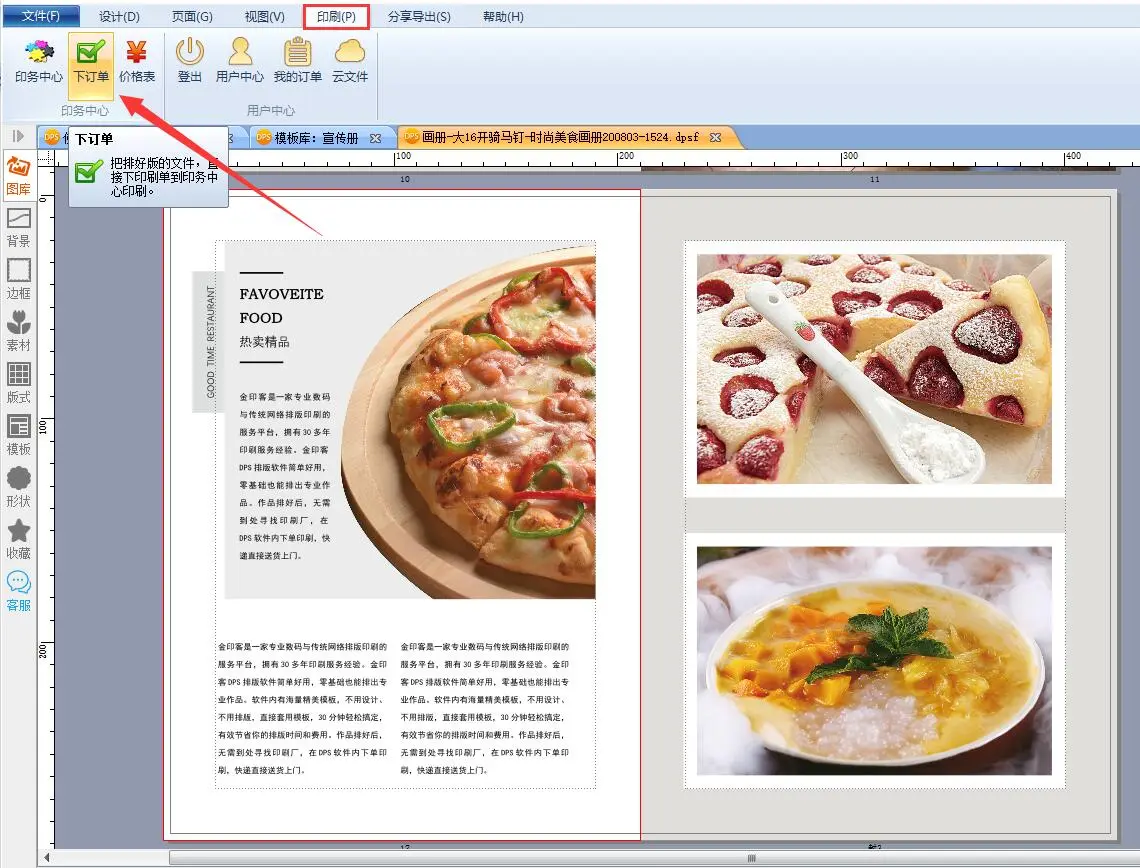
Task: Close the 时尚美食画册 document tab
Action: click(x=715, y=137)
